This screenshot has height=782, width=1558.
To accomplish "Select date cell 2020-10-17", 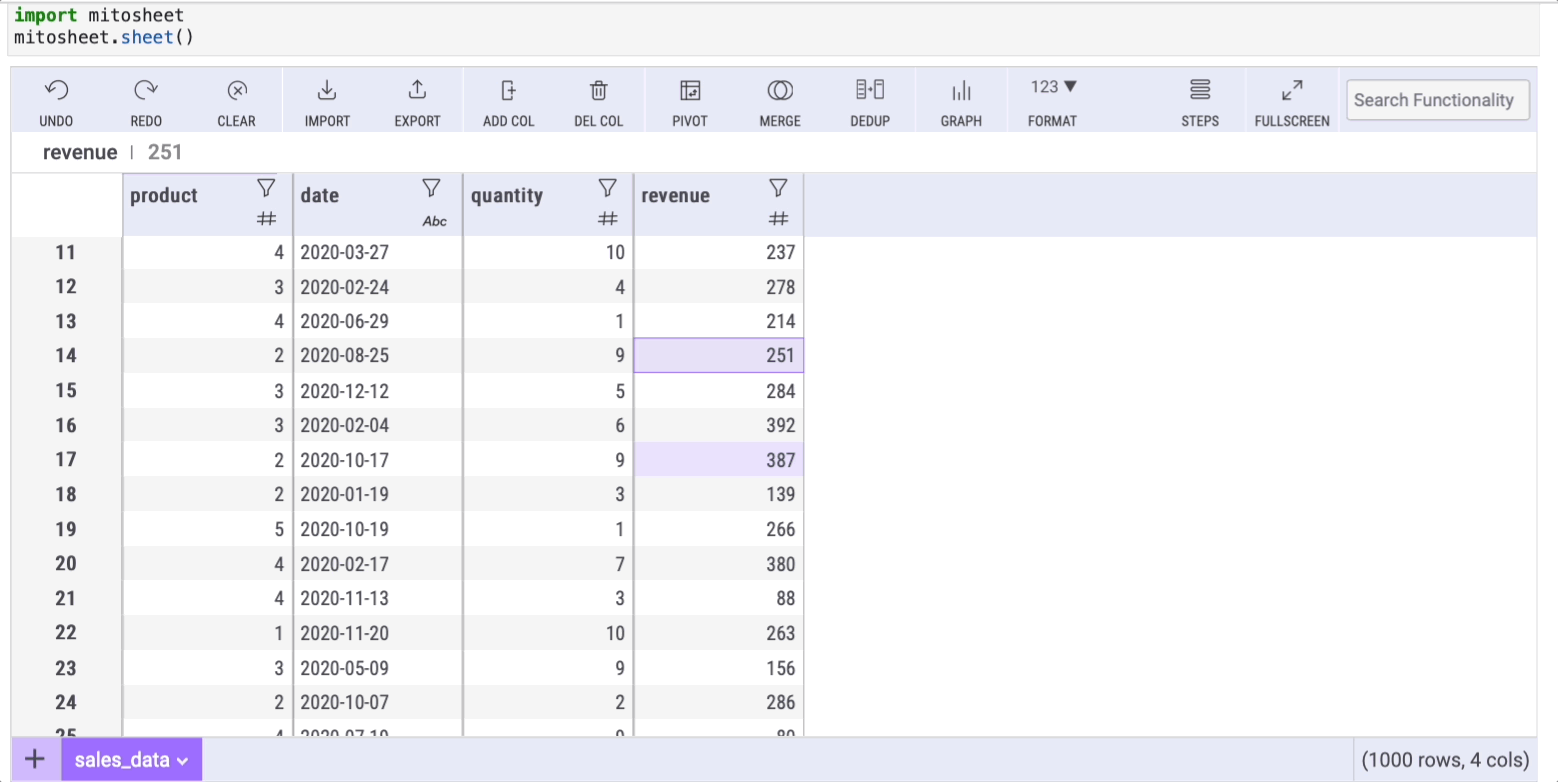I will tap(378, 460).
